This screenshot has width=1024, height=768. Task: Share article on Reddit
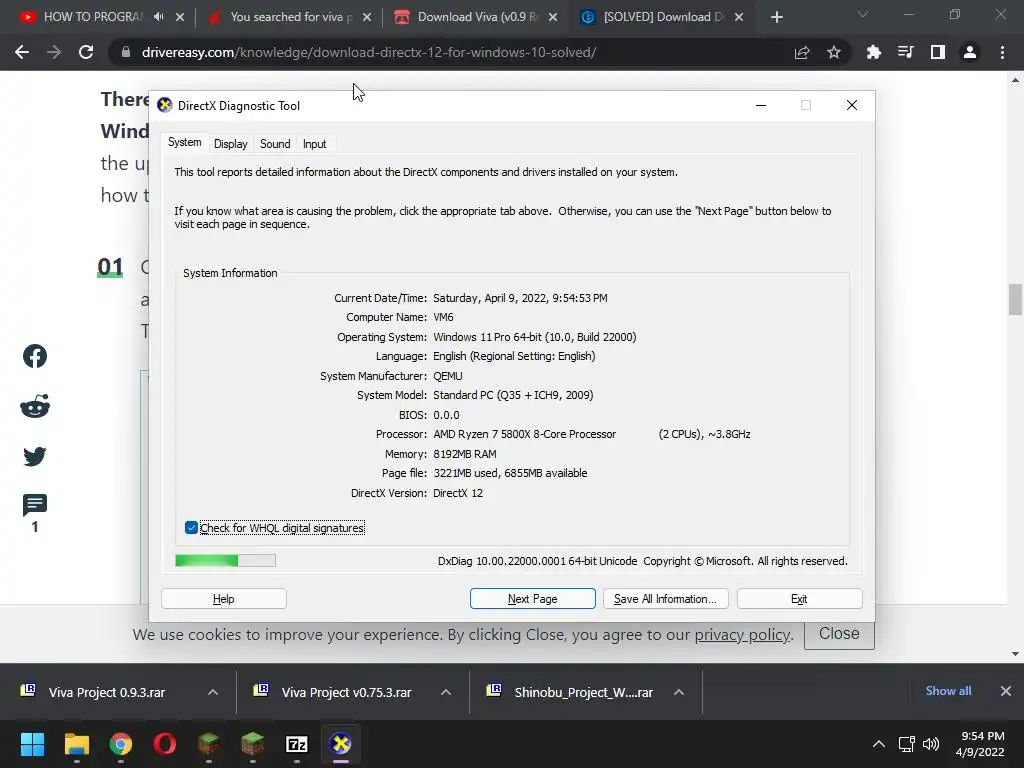(35, 406)
